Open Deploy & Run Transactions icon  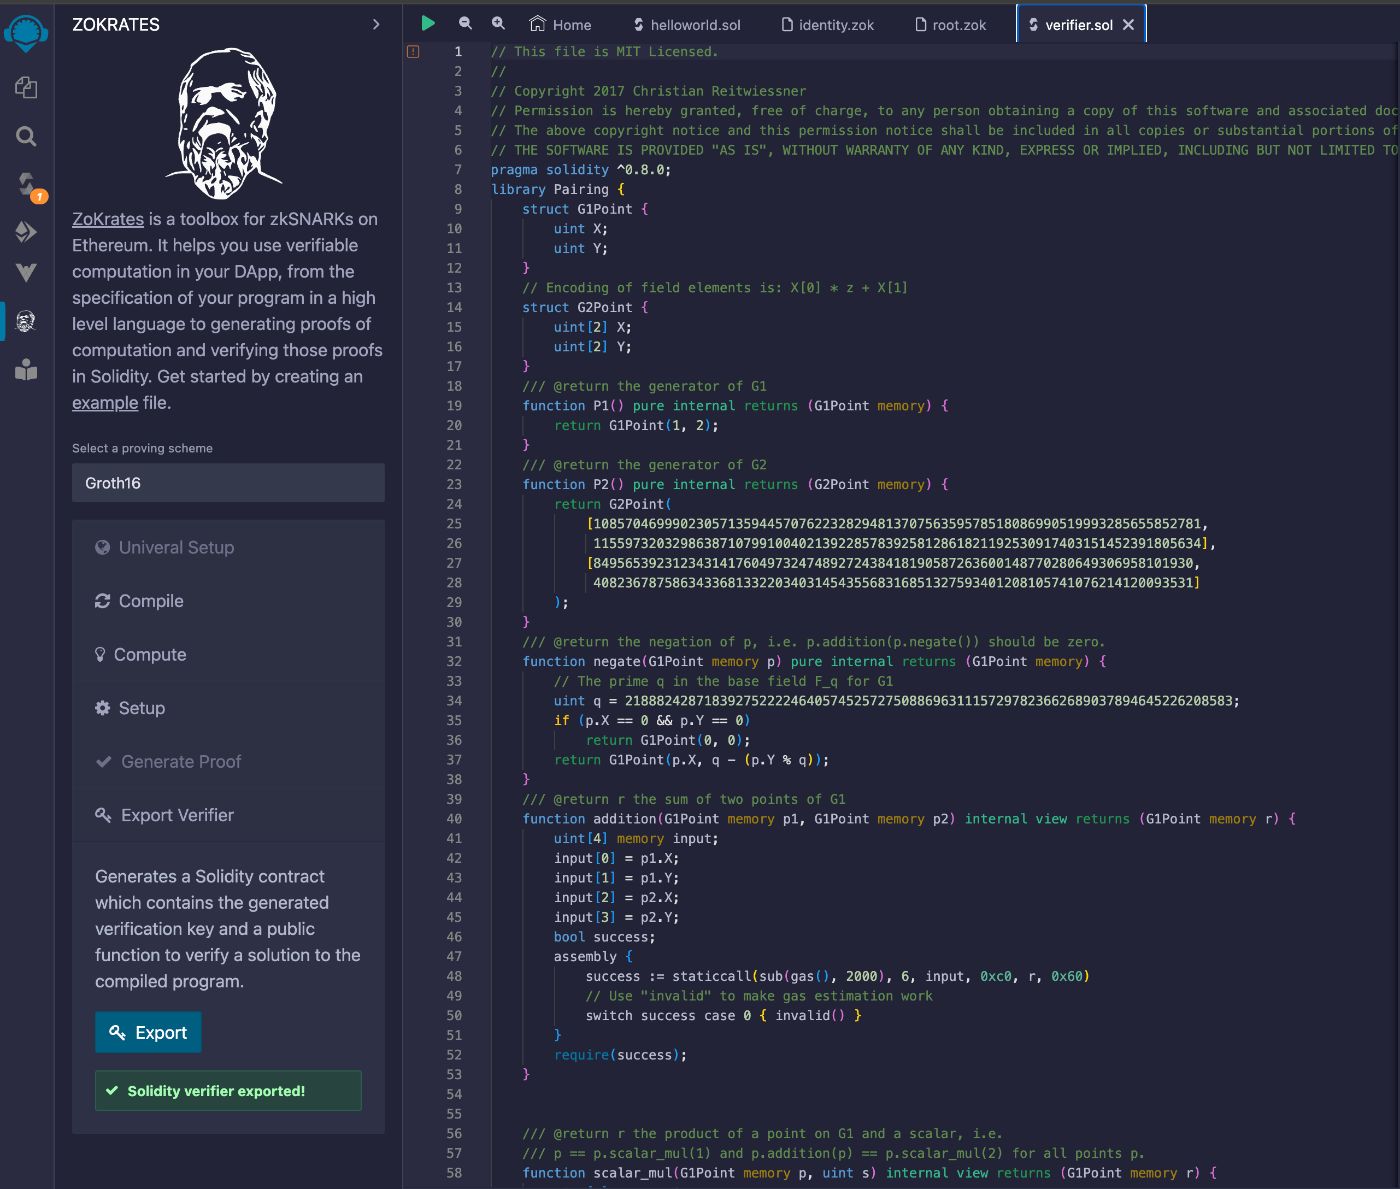click(x=26, y=232)
